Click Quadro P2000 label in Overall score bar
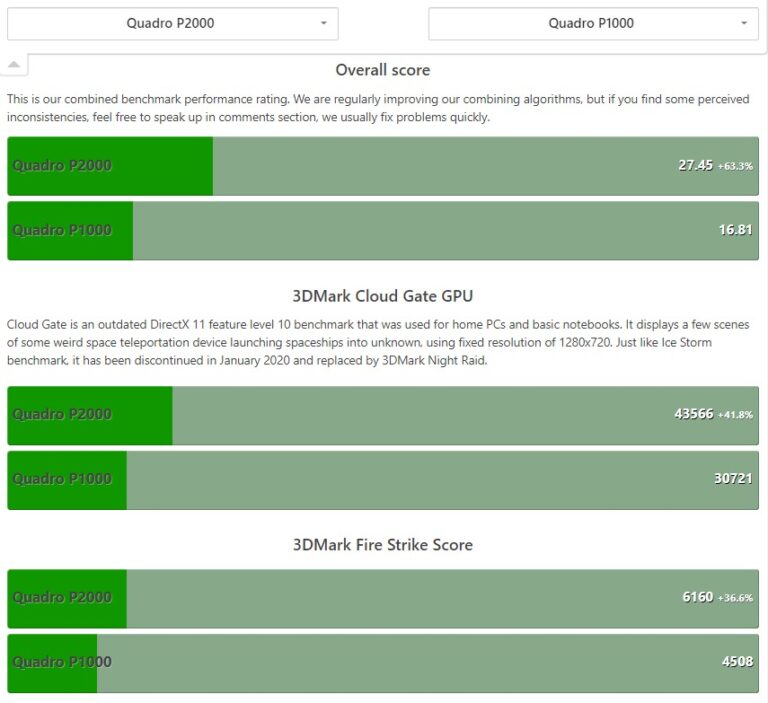This screenshot has height=703, width=768. pos(62,166)
